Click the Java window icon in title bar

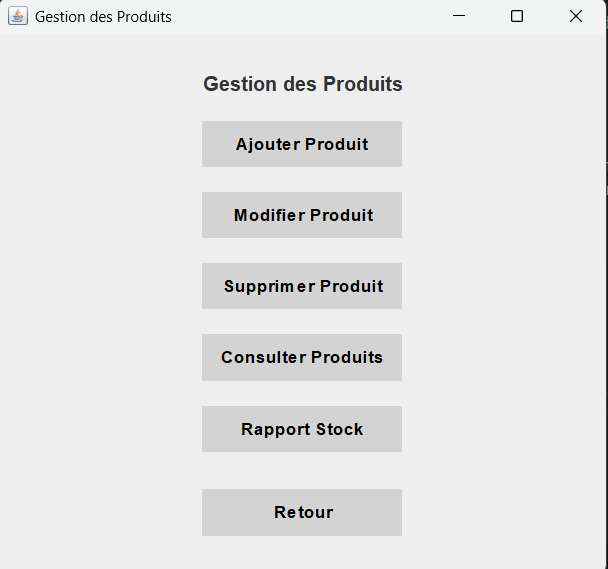click(18, 16)
